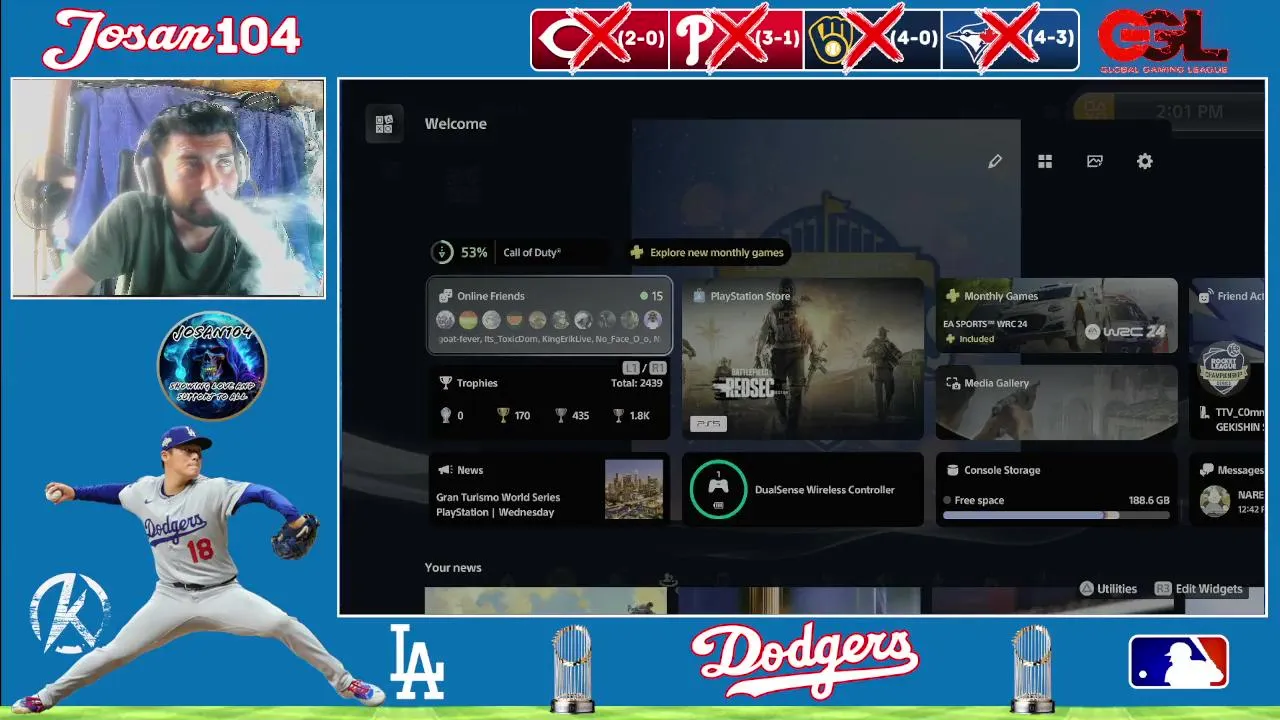Click the platinum trophy count icon

(x=445, y=415)
